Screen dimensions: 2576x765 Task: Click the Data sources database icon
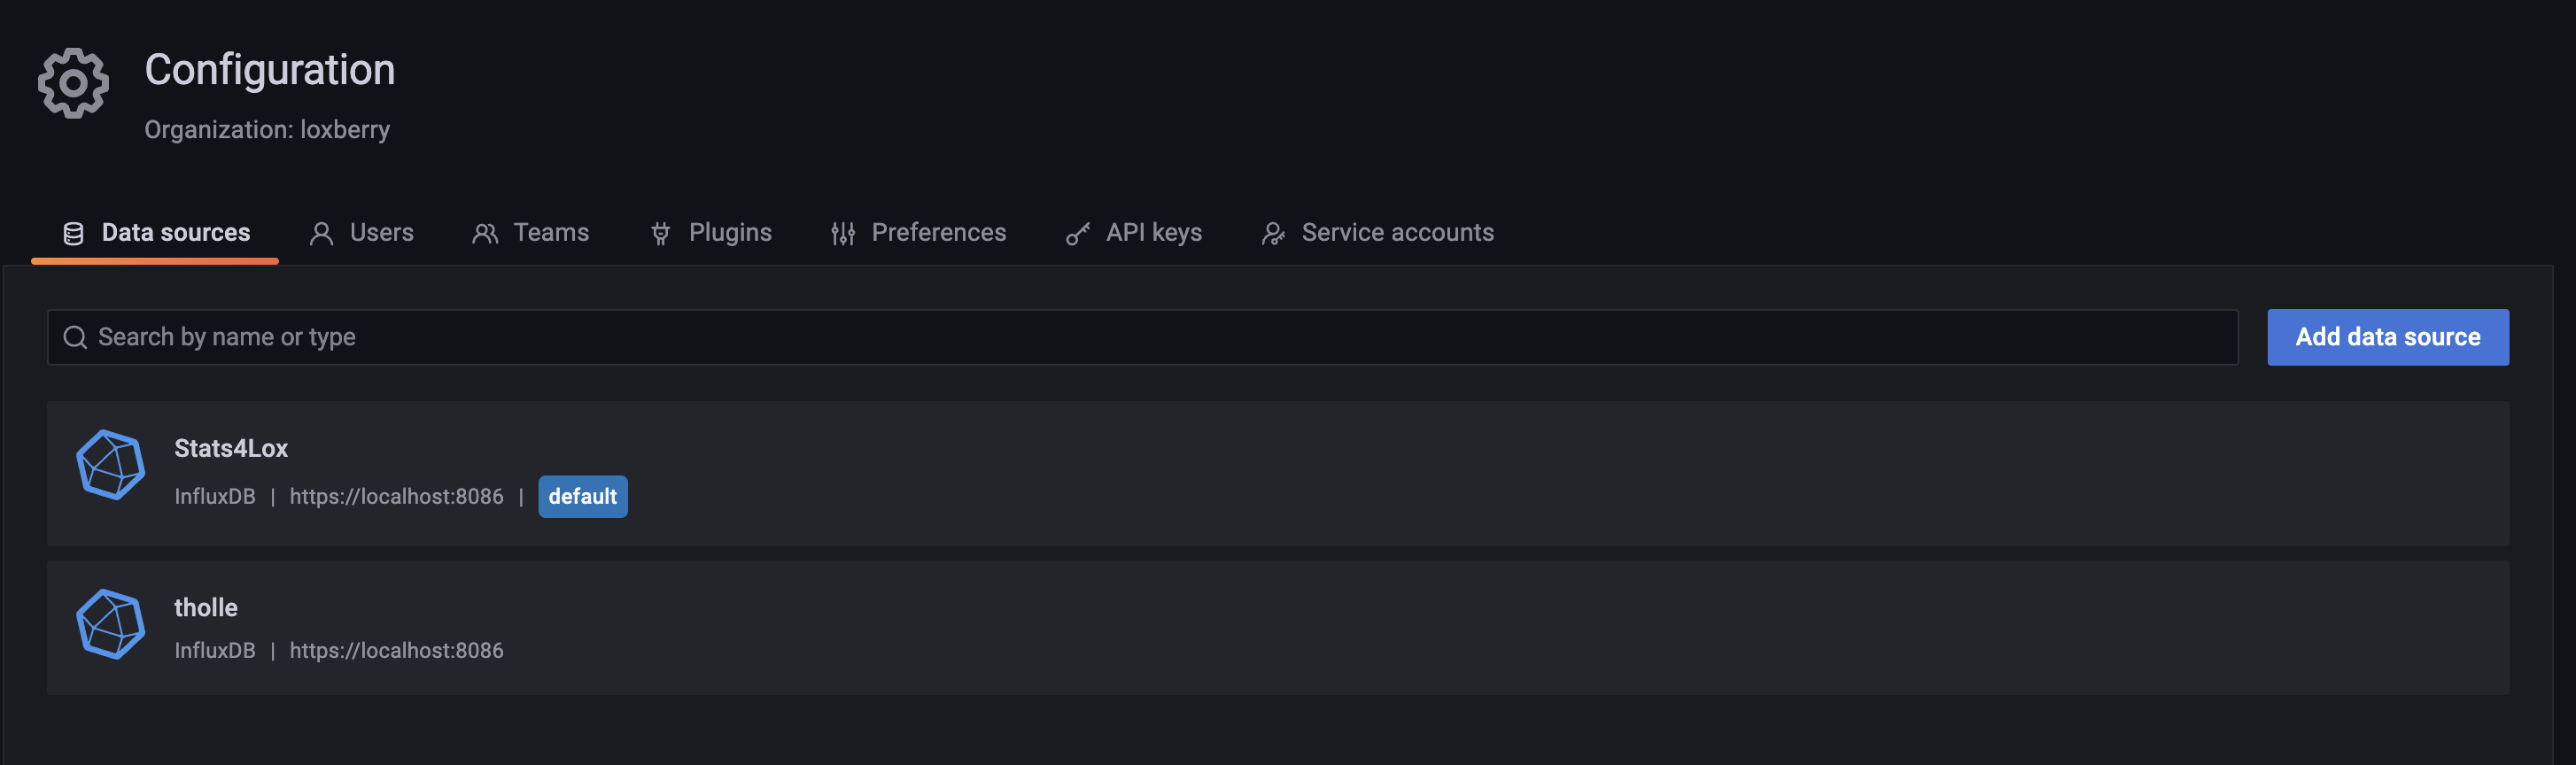[x=73, y=234]
